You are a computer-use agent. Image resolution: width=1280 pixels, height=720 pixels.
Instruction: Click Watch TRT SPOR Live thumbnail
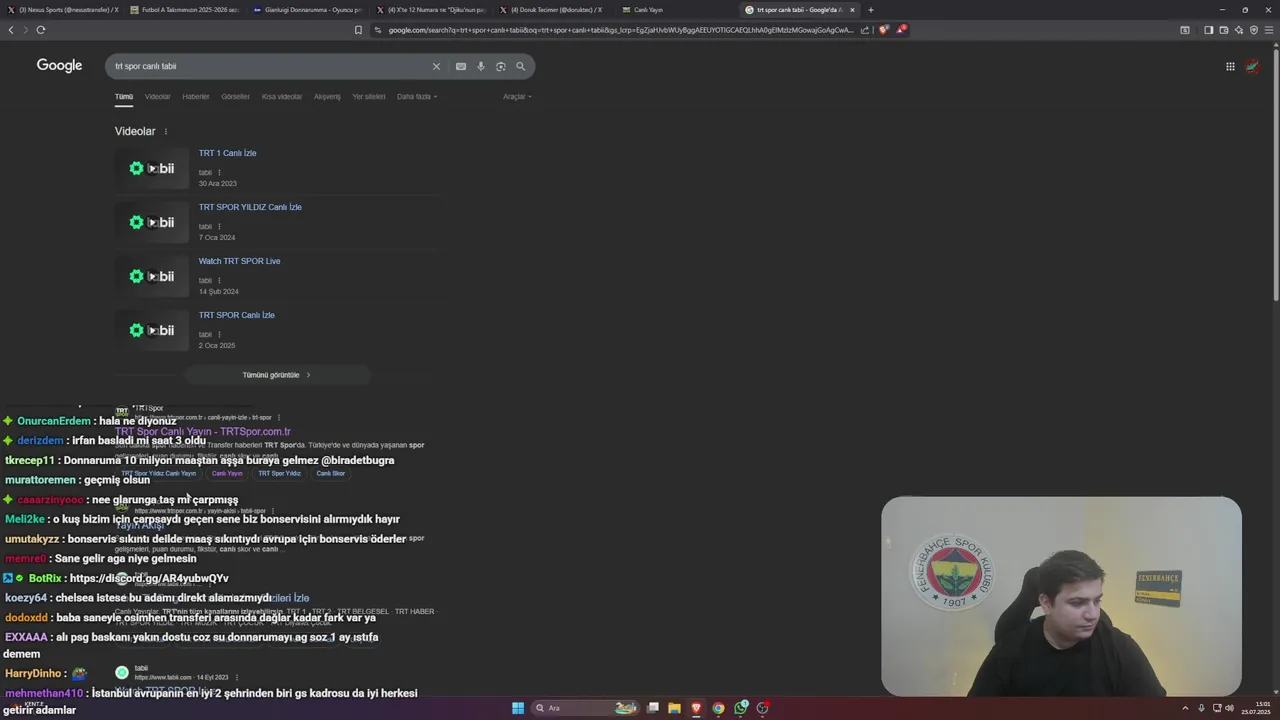pos(152,276)
